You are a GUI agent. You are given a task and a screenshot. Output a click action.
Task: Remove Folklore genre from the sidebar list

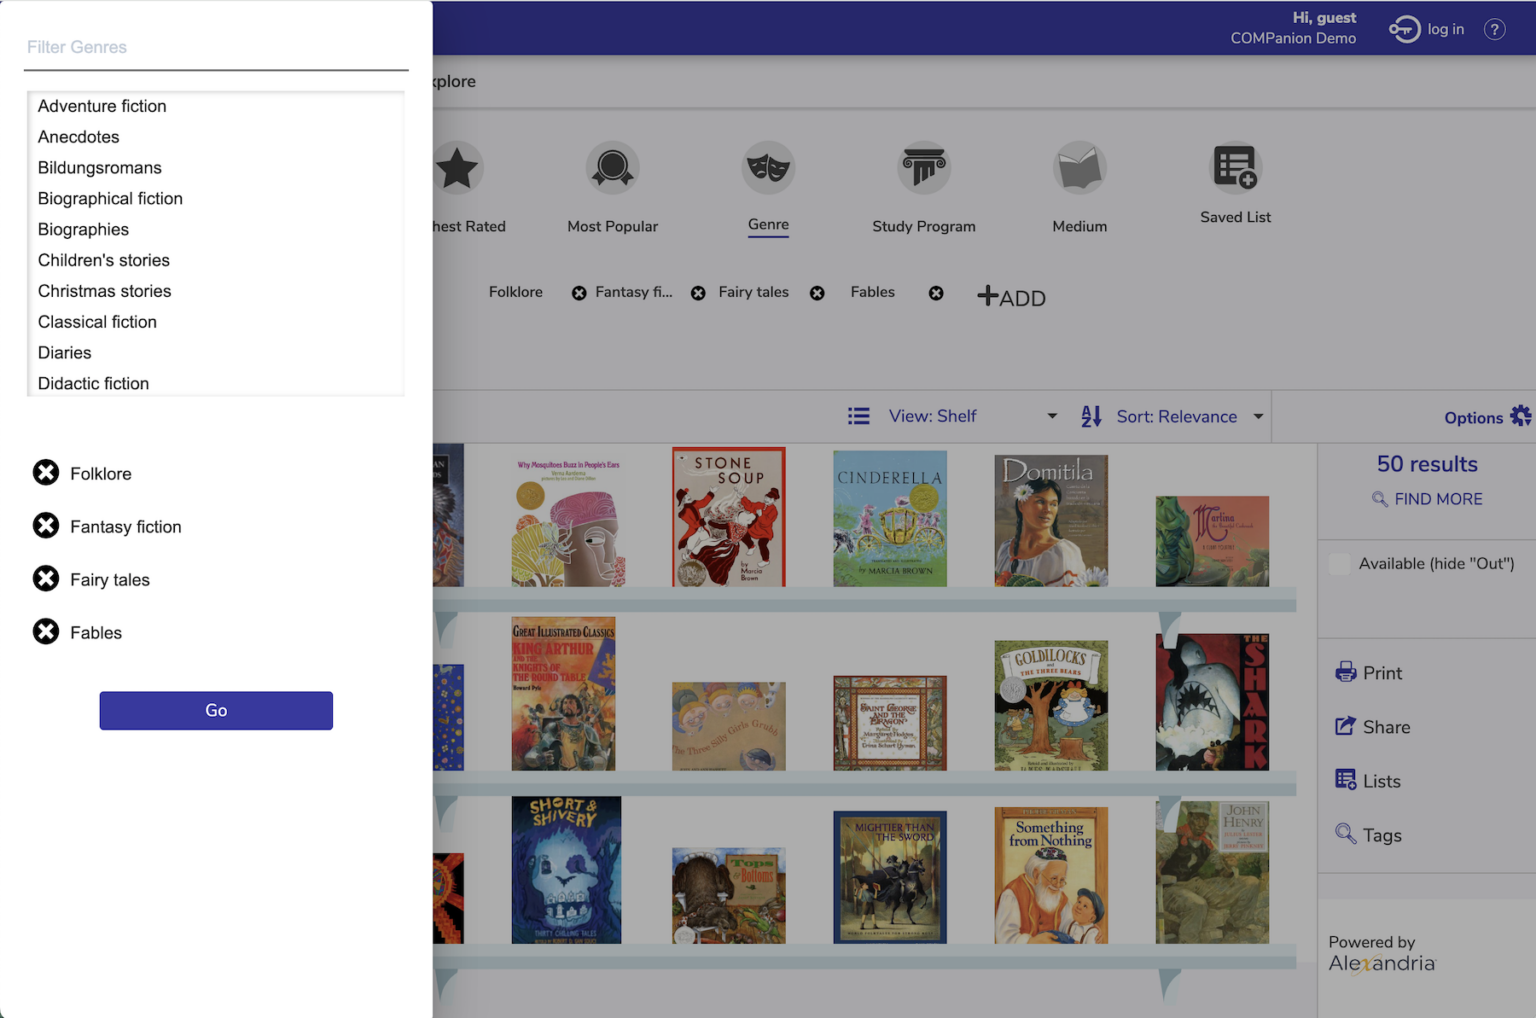point(46,473)
